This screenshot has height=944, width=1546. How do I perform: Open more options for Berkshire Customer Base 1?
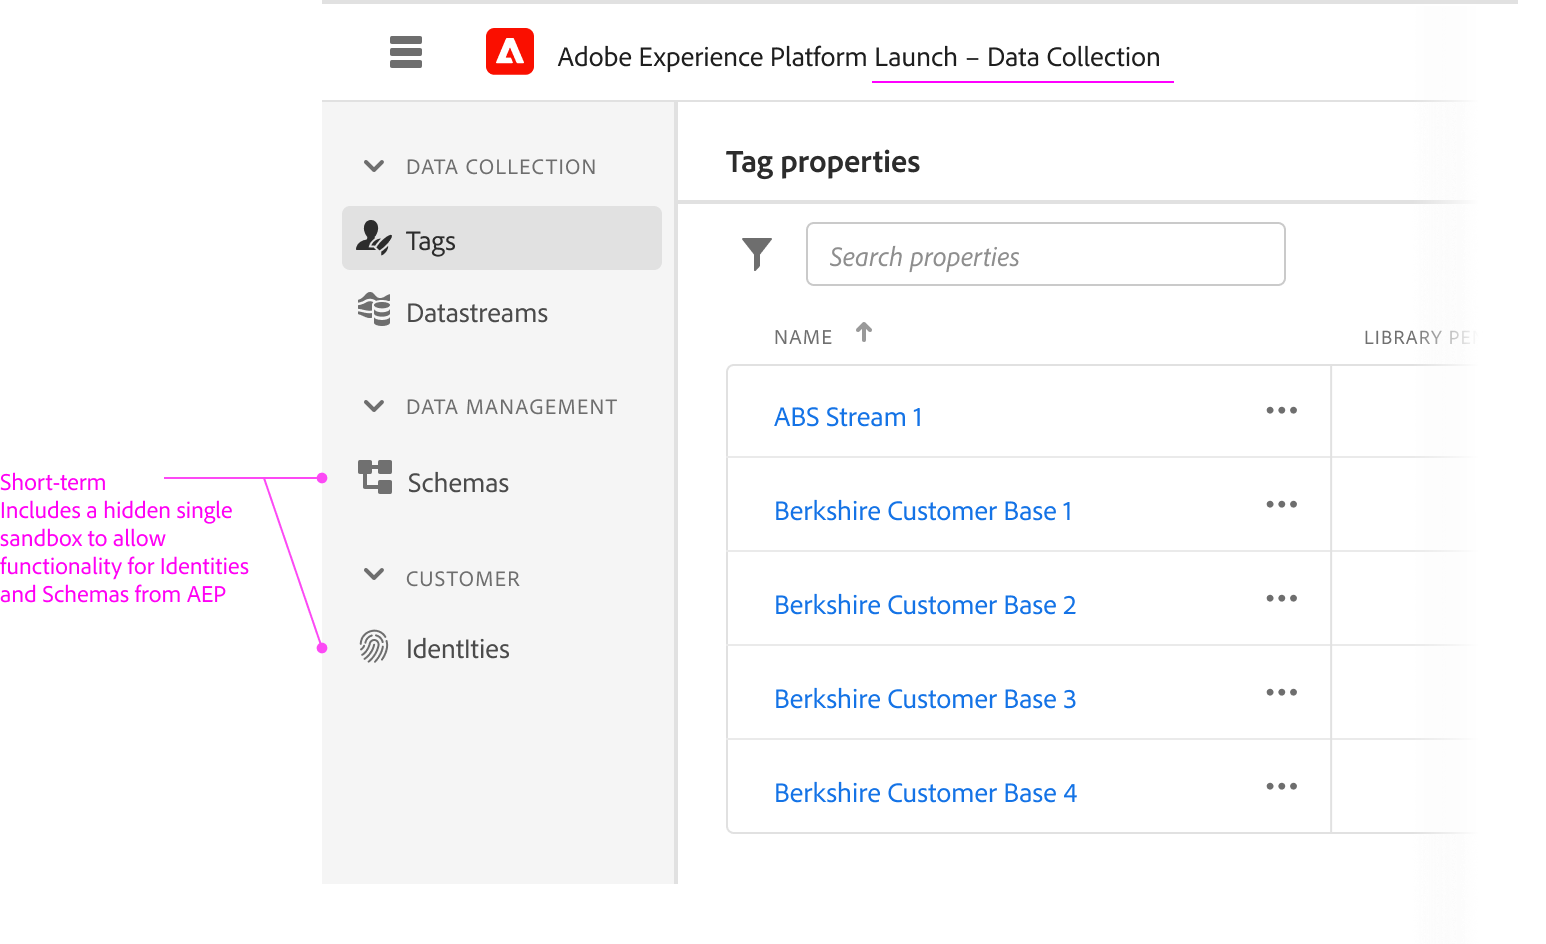(x=1281, y=505)
